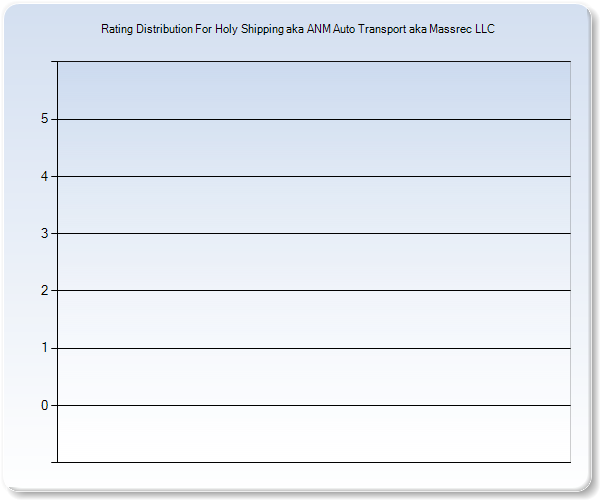Select the horizontal gridline at value 1
The image size is (600, 500).
(314, 348)
